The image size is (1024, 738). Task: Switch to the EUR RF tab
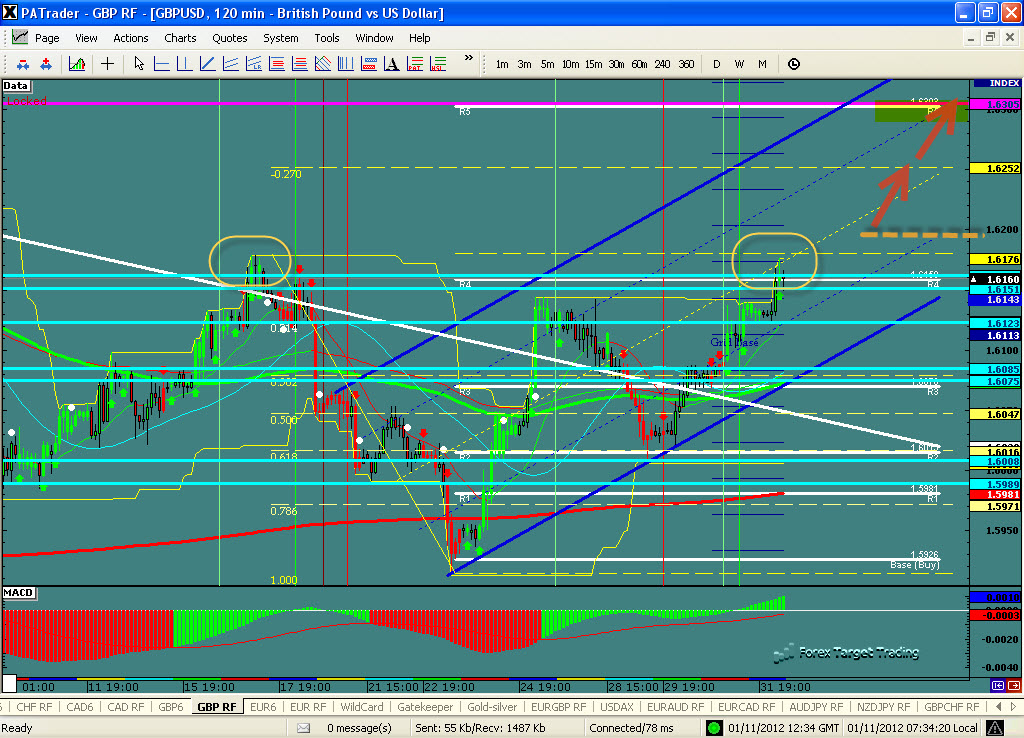[308, 706]
